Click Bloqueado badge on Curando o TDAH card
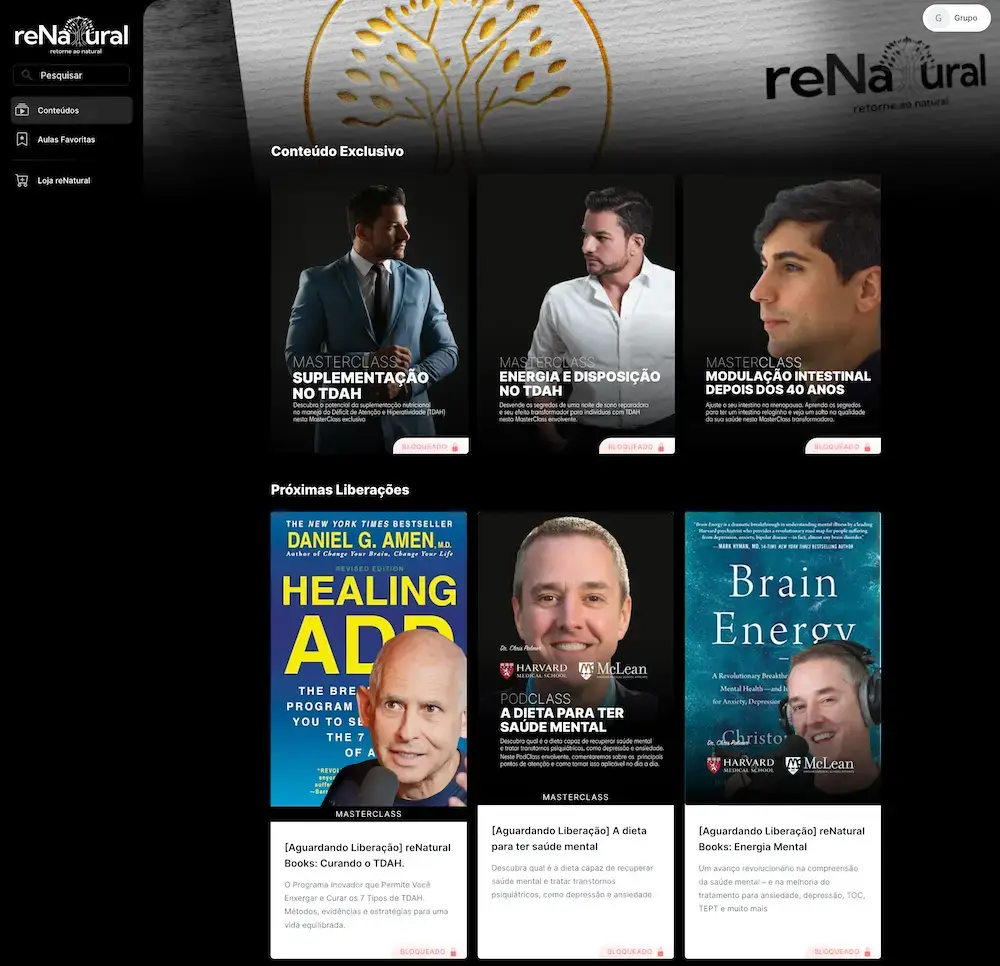The width and height of the screenshot is (1000, 966). (x=429, y=951)
